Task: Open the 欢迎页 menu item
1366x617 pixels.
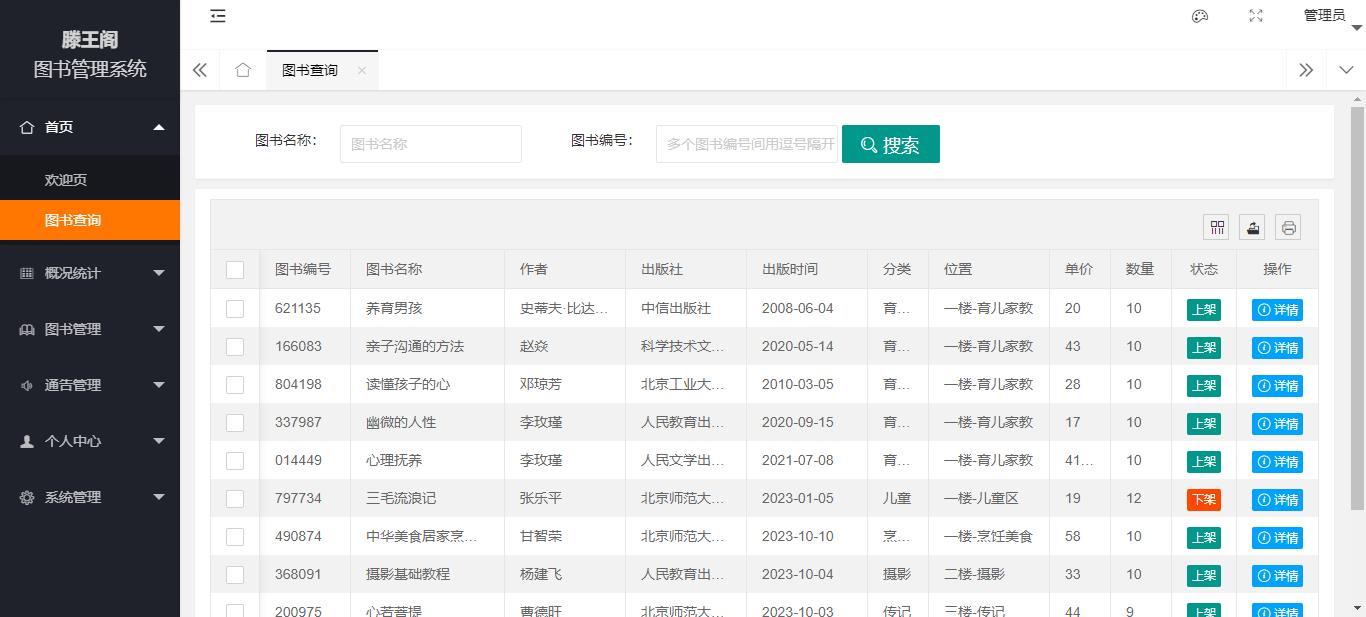Action: click(90, 180)
